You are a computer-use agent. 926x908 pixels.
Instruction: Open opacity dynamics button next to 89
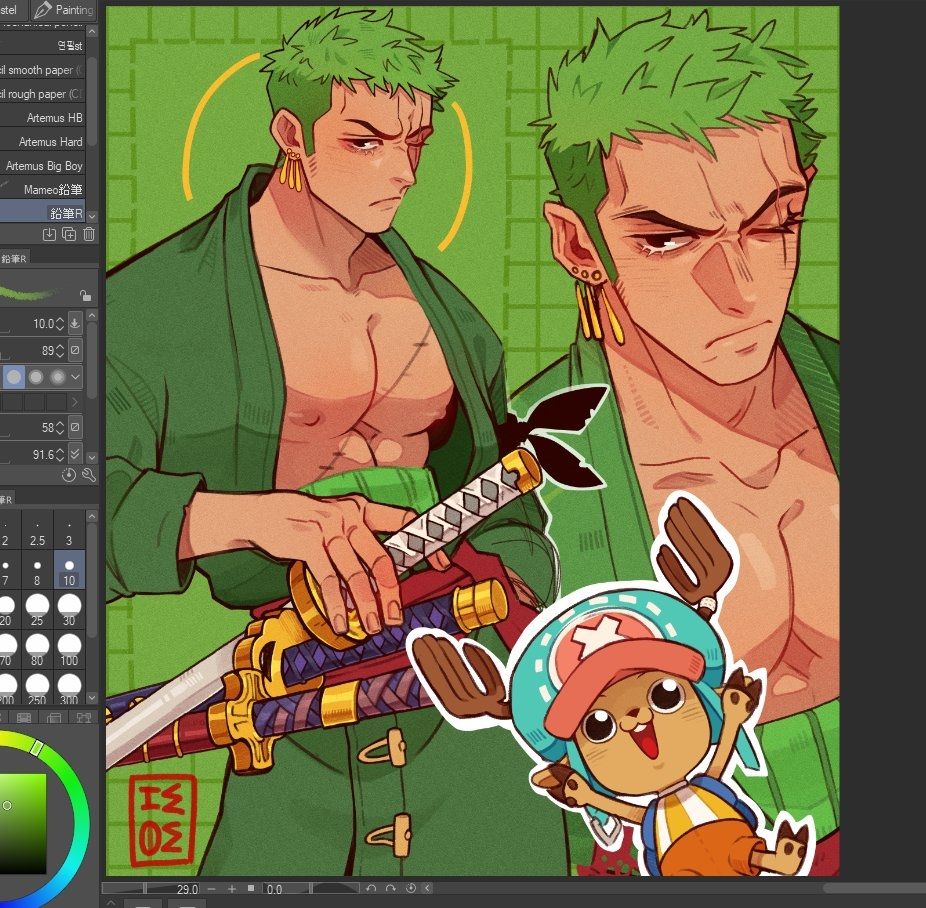coord(75,350)
